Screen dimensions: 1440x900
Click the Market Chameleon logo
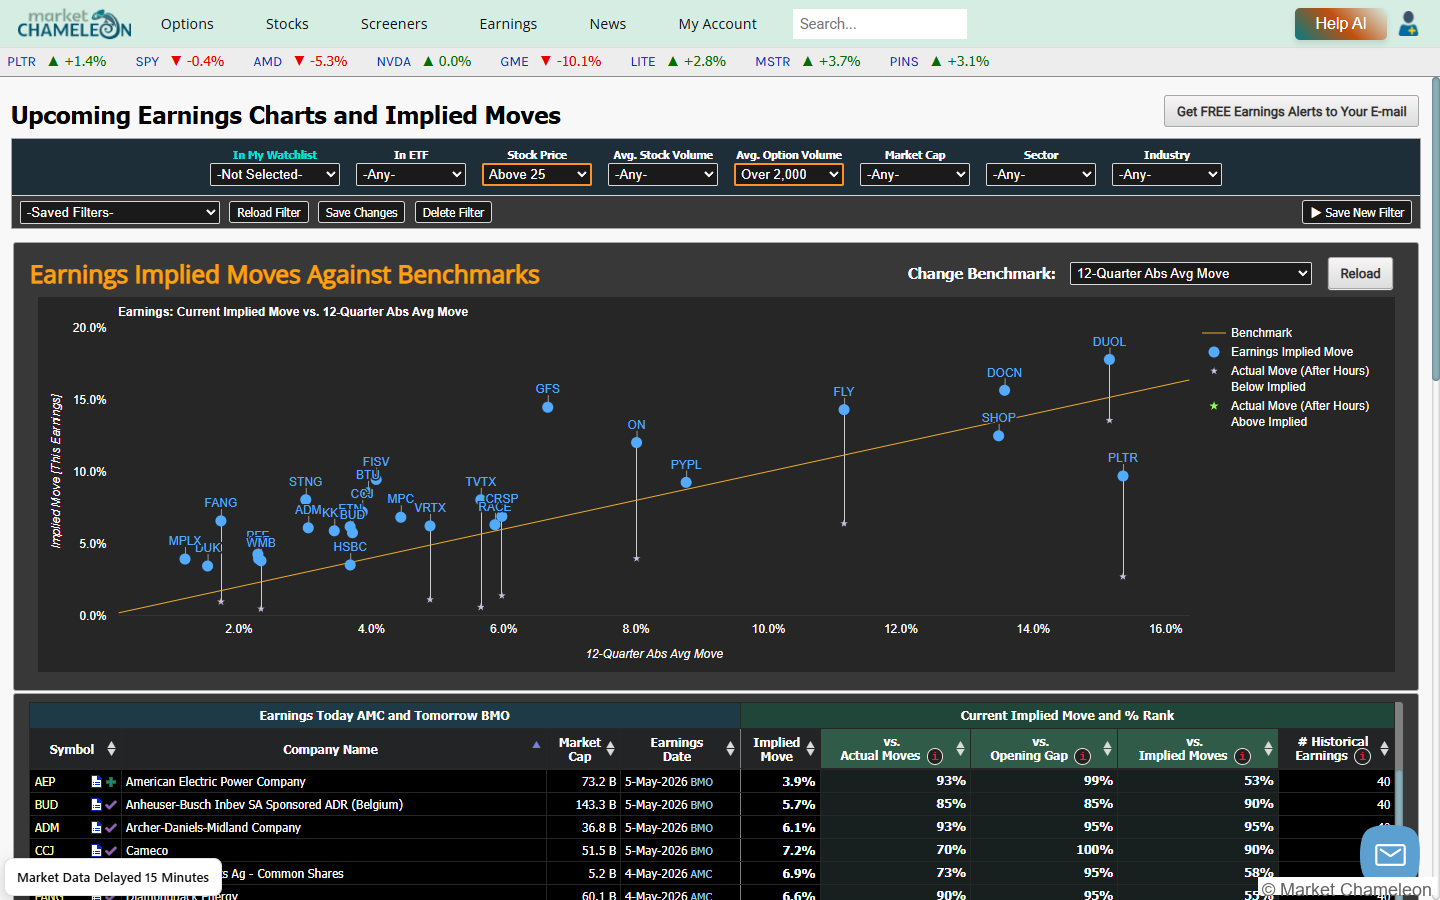pos(74,23)
